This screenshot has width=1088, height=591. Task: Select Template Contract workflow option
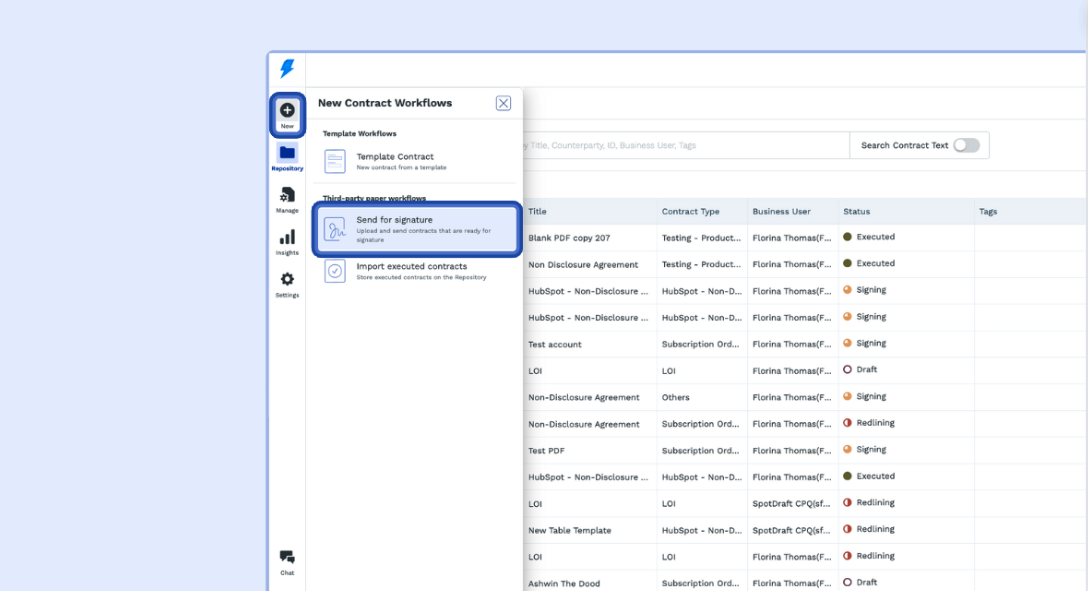coord(417,162)
